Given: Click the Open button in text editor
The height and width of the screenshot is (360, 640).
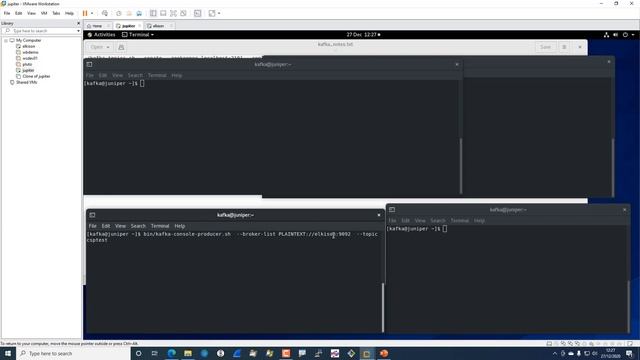Looking at the screenshot, I should click(x=97, y=47).
